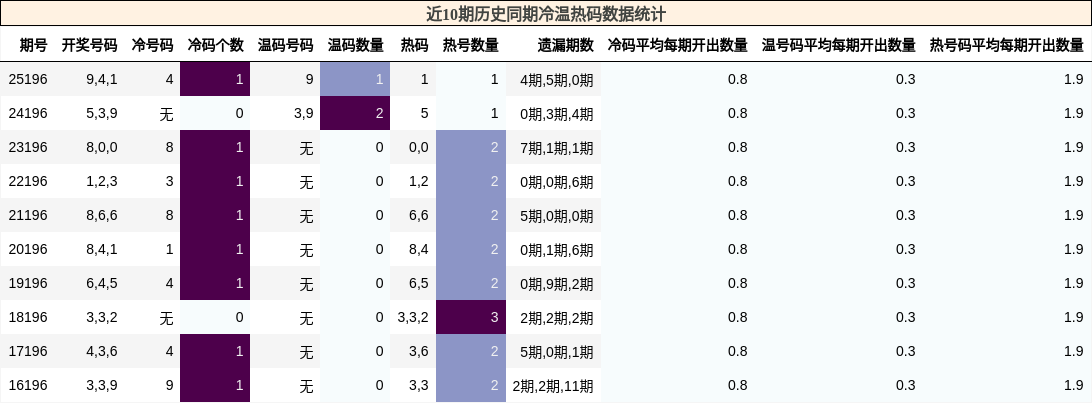Select period number 19196

pos(28,283)
